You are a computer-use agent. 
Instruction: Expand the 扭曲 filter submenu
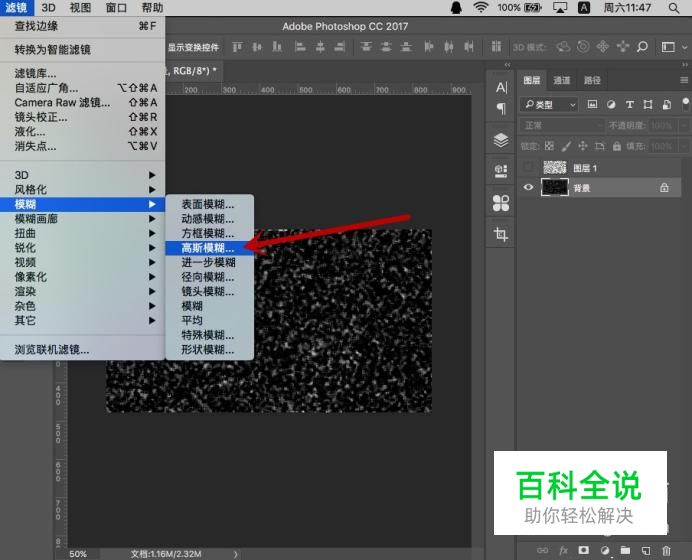tap(83, 233)
